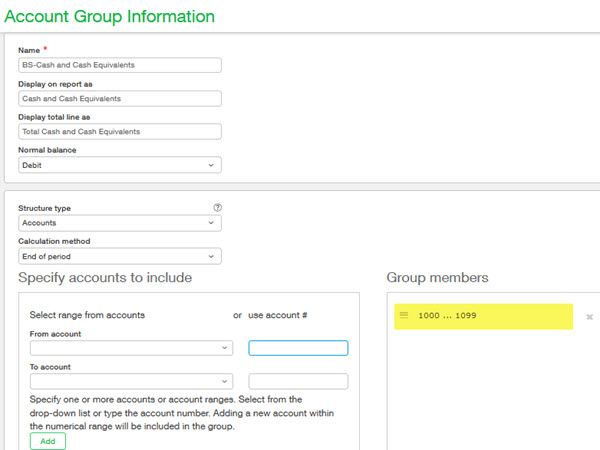
Task: Edit the Display total line as field
Action: [119, 131]
